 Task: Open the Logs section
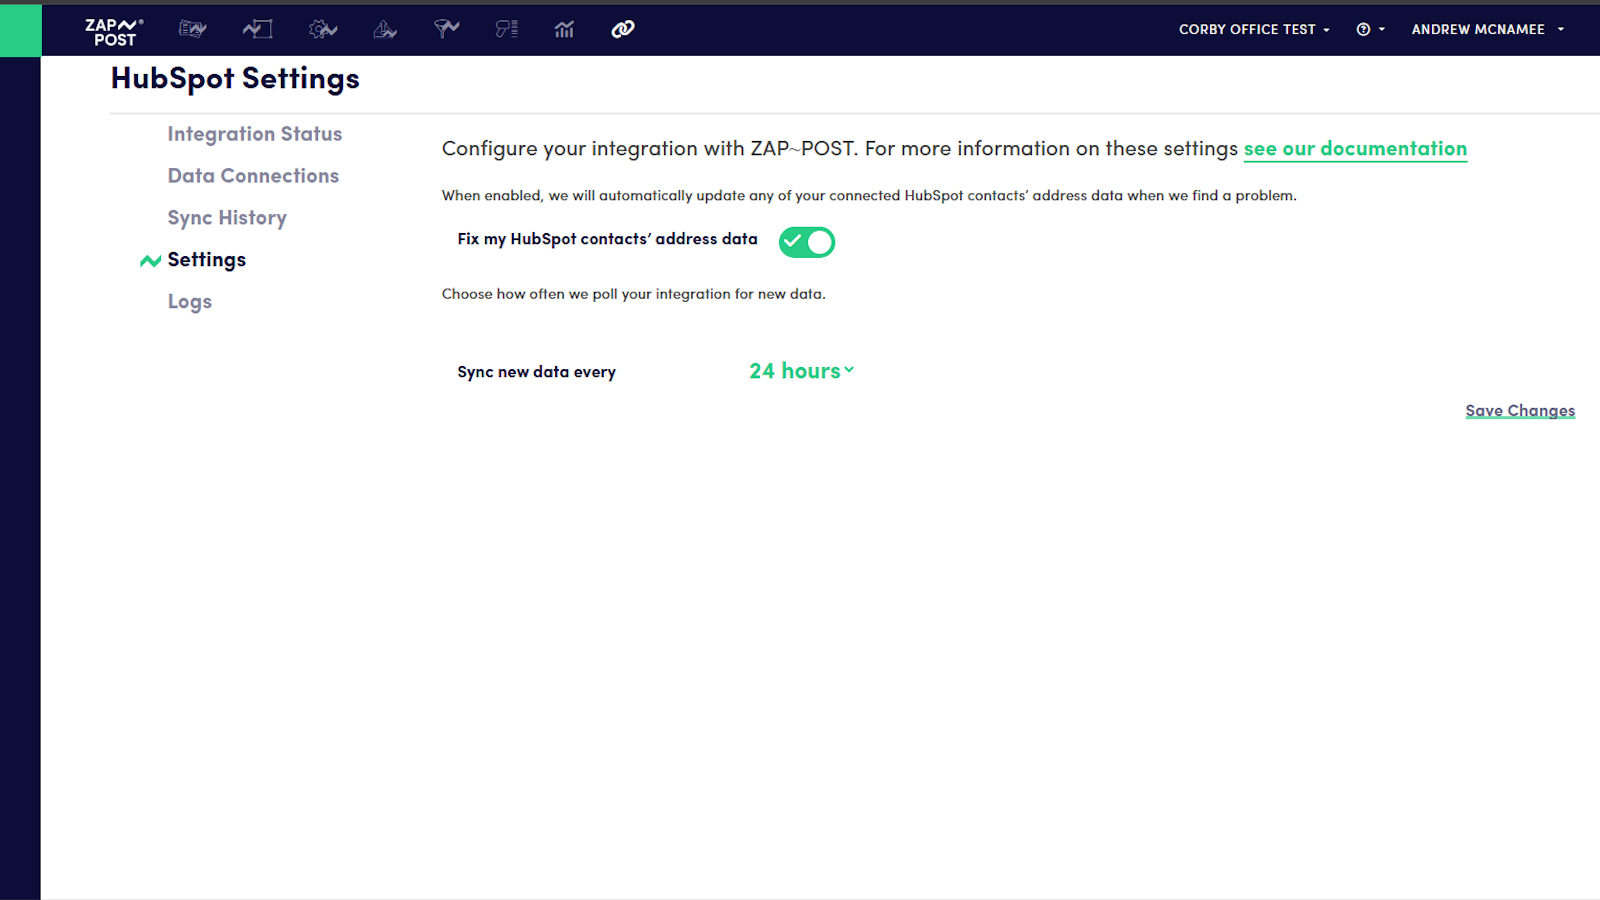coord(189,302)
